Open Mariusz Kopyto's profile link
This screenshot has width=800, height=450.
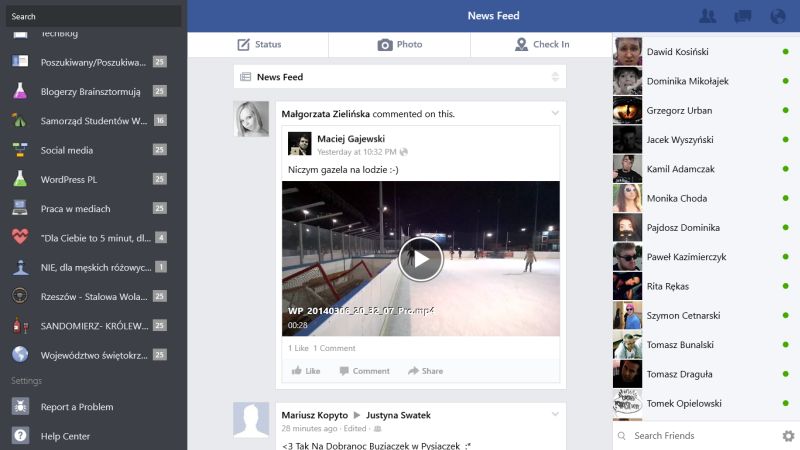point(314,415)
